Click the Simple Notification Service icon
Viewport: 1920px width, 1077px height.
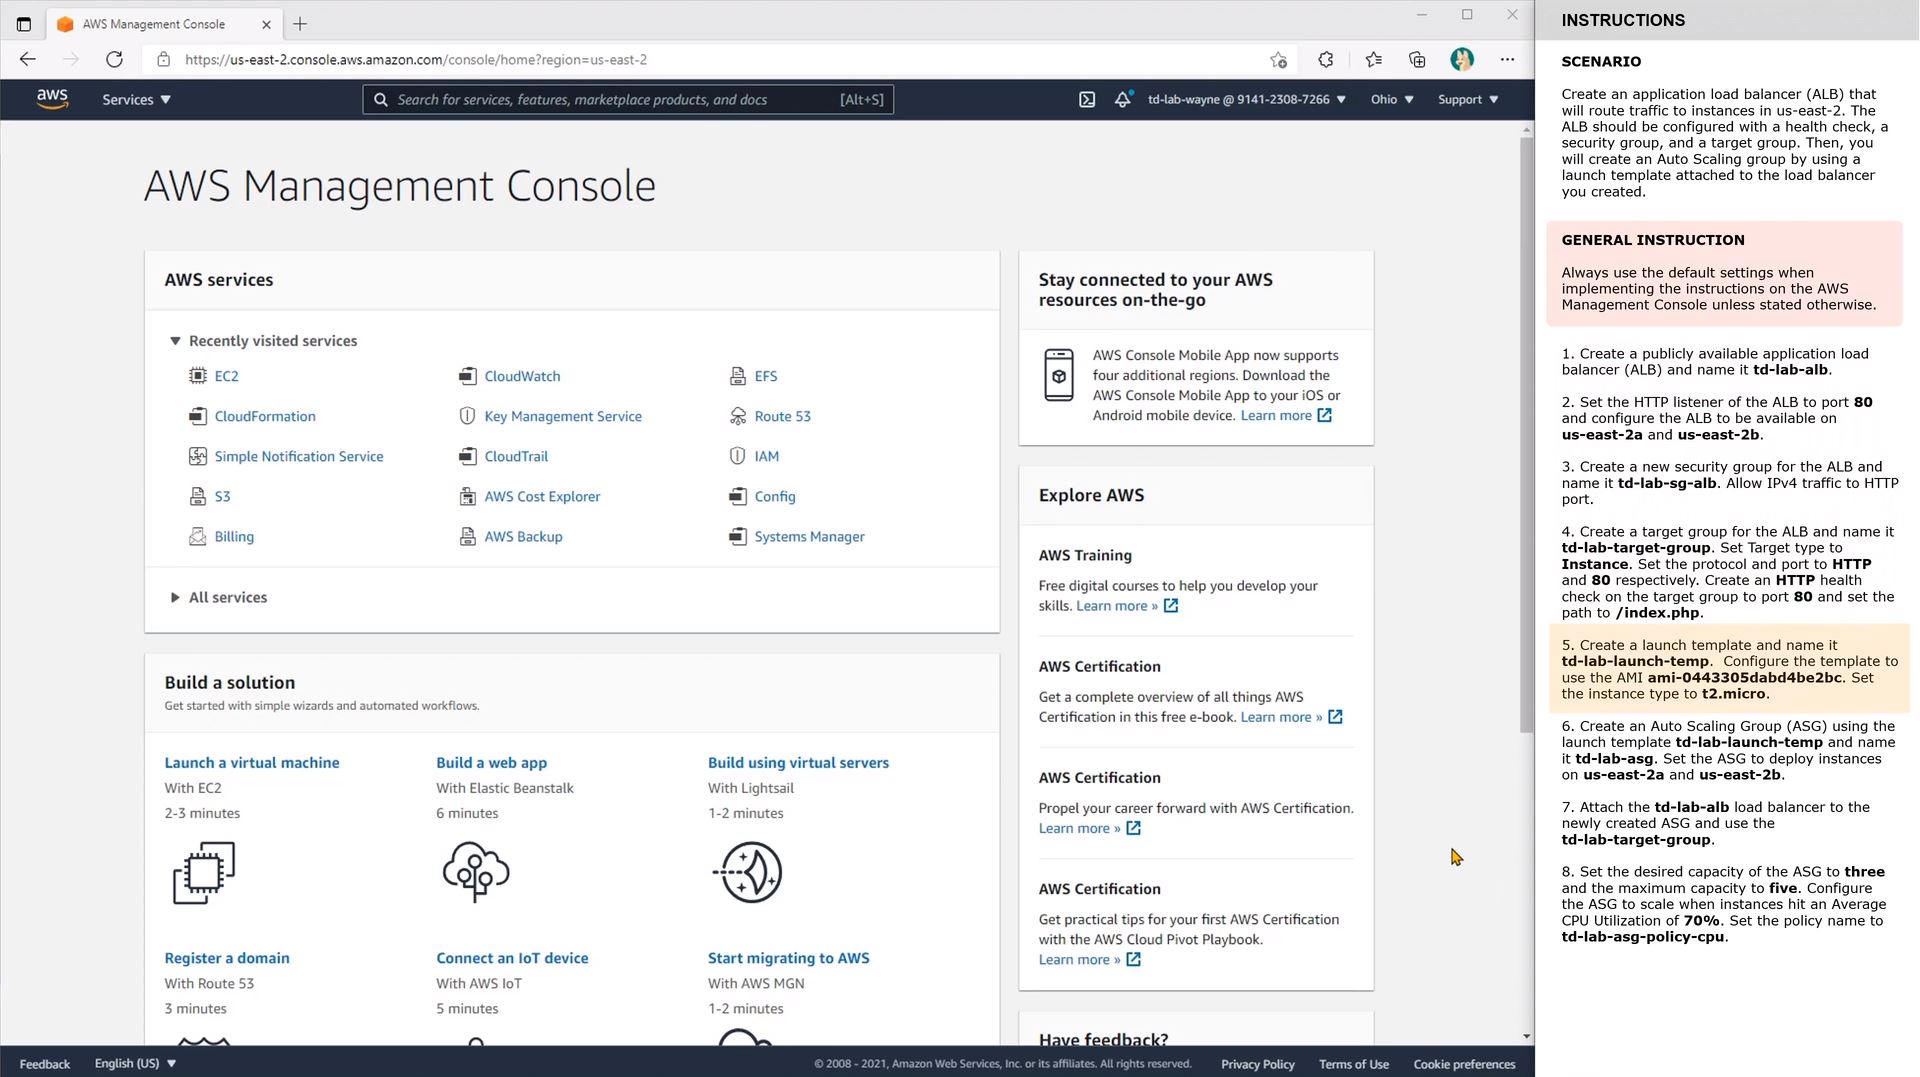198,456
